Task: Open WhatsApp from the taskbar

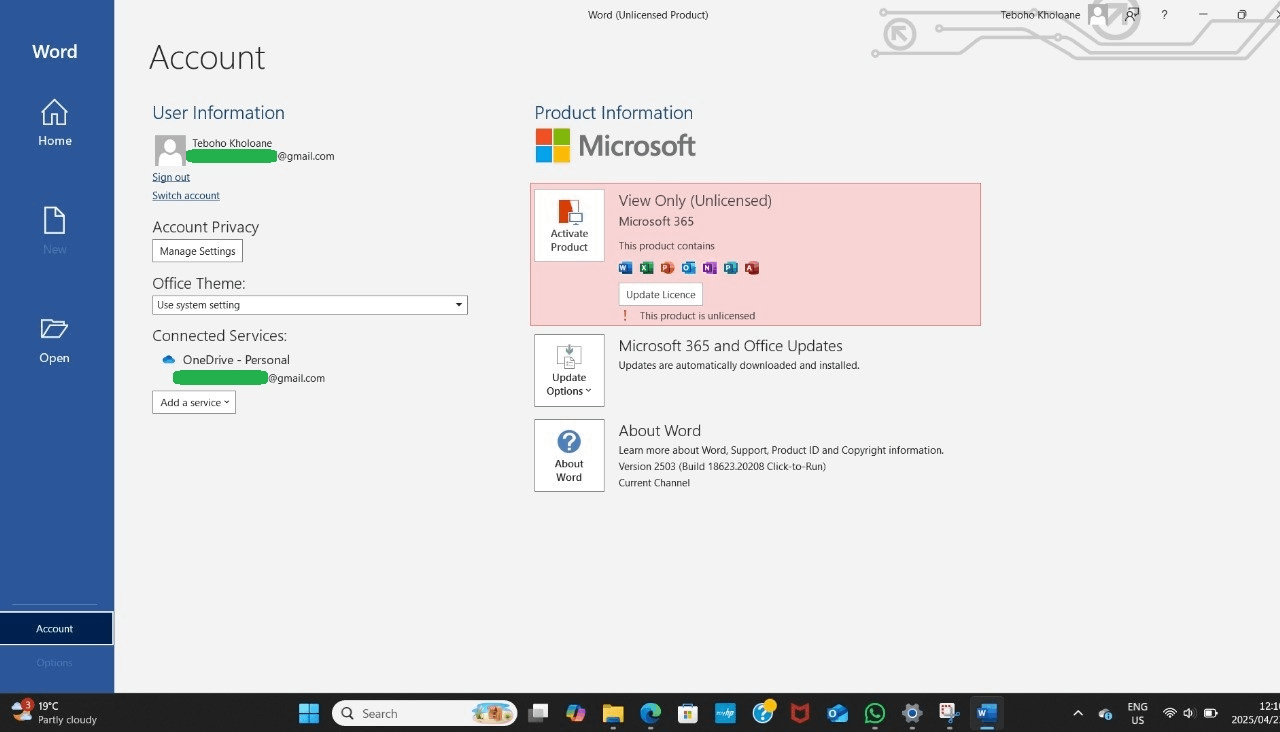Action: (x=875, y=713)
